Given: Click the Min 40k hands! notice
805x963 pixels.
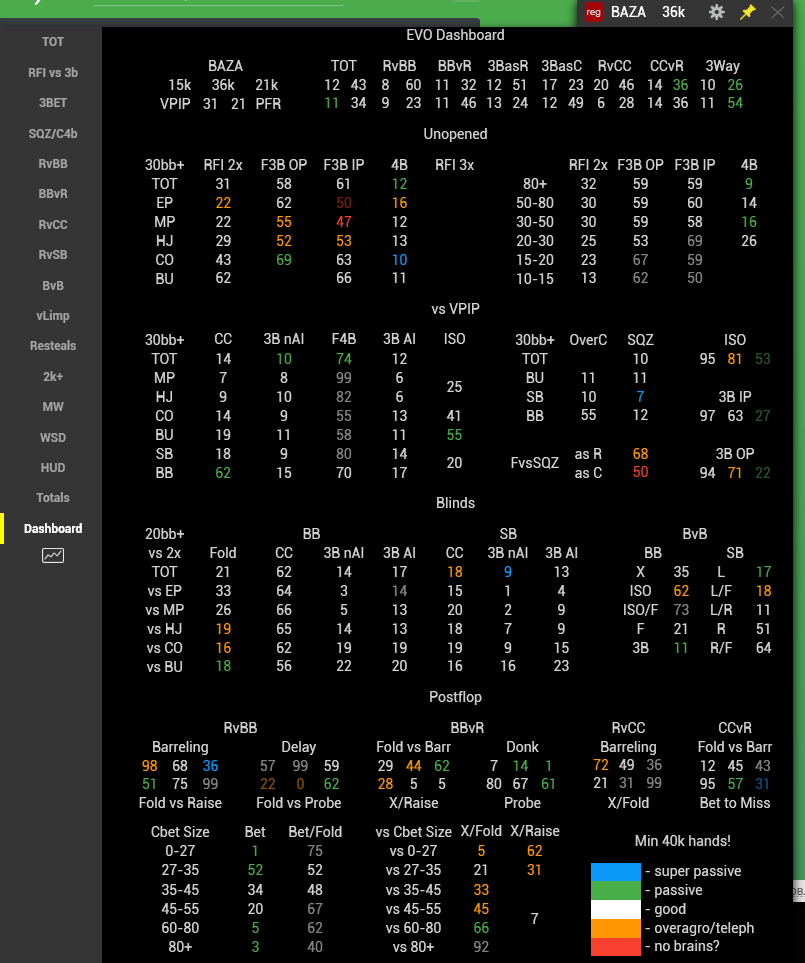Looking at the screenshot, I should click(x=682, y=841).
